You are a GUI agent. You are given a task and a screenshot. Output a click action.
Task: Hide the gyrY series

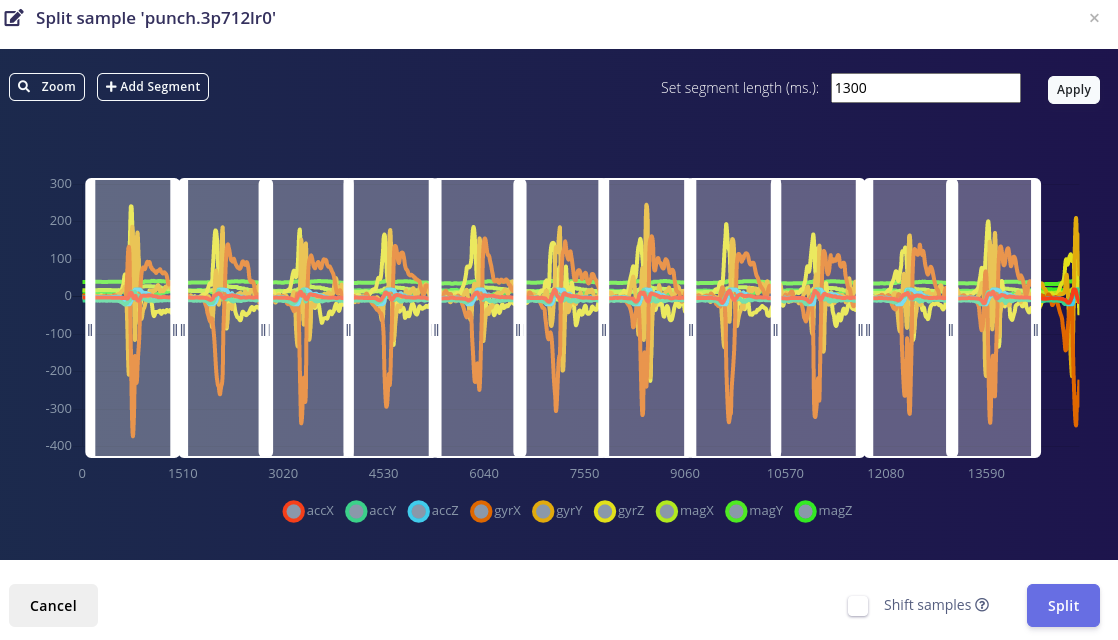coord(544,511)
